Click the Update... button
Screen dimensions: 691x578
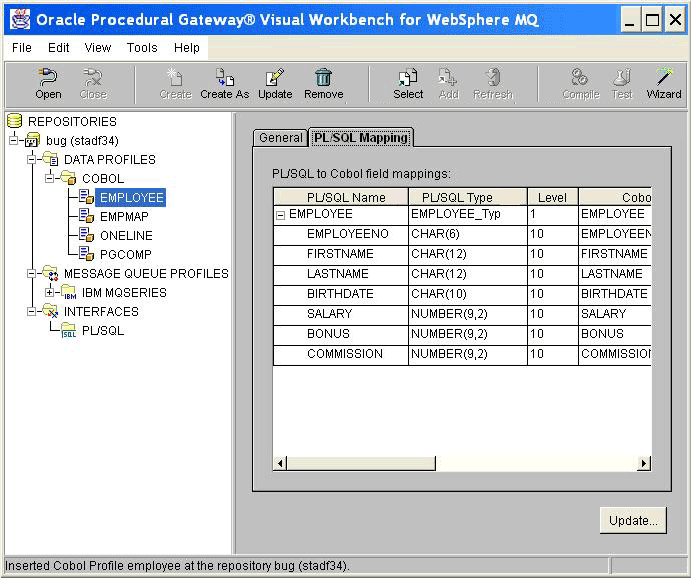633,521
